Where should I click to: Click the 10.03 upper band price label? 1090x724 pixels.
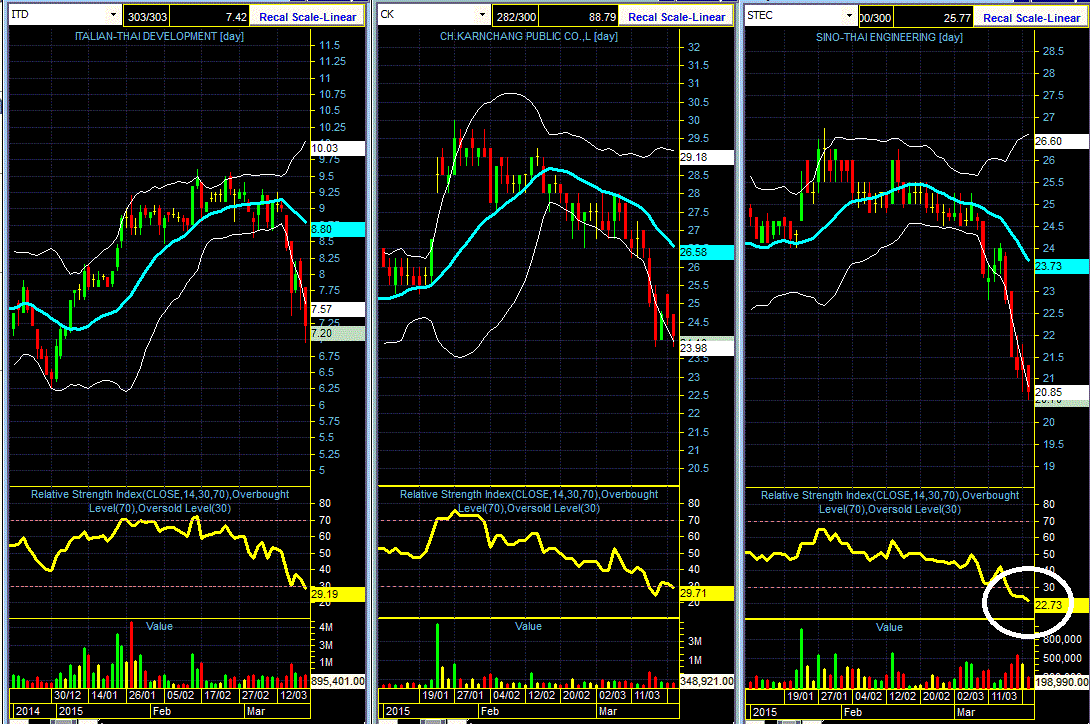(337, 148)
